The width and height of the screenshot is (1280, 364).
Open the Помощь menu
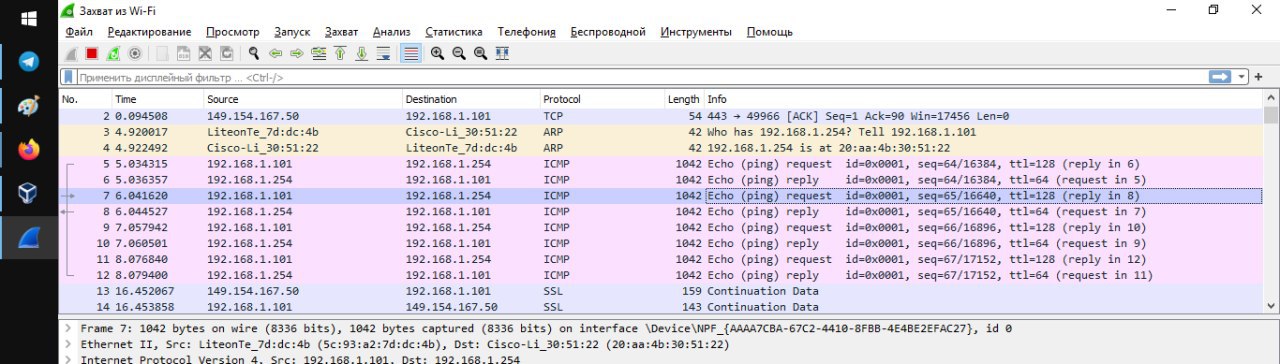coord(770,32)
